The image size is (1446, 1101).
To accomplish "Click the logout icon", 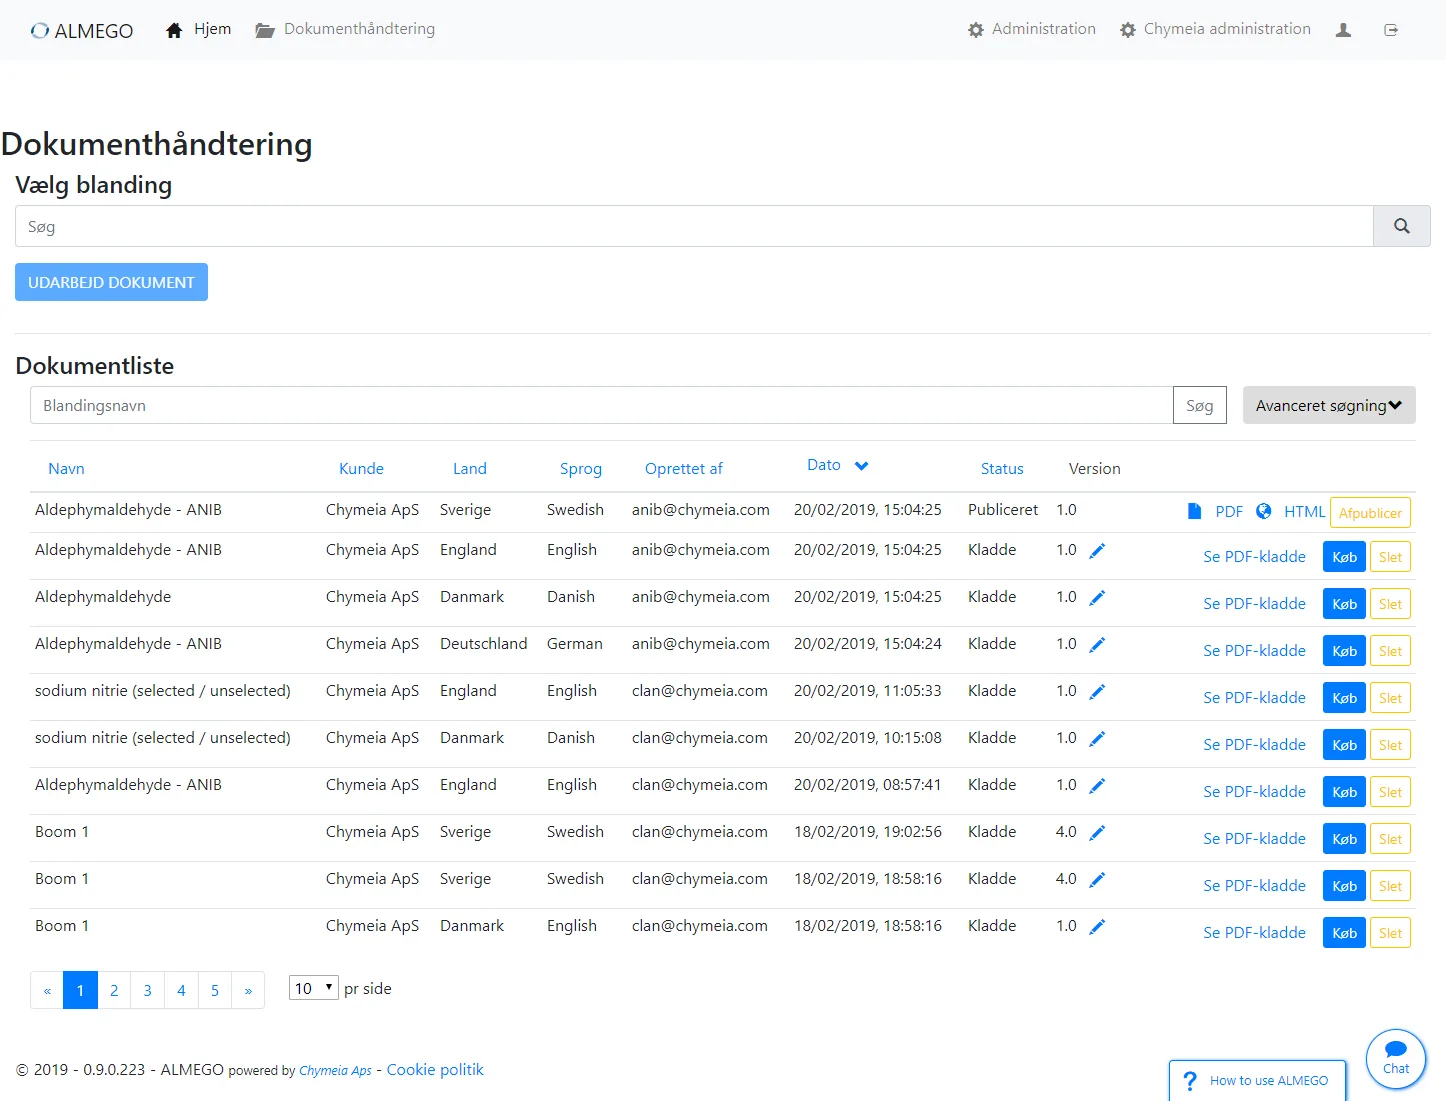I will (1391, 30).
